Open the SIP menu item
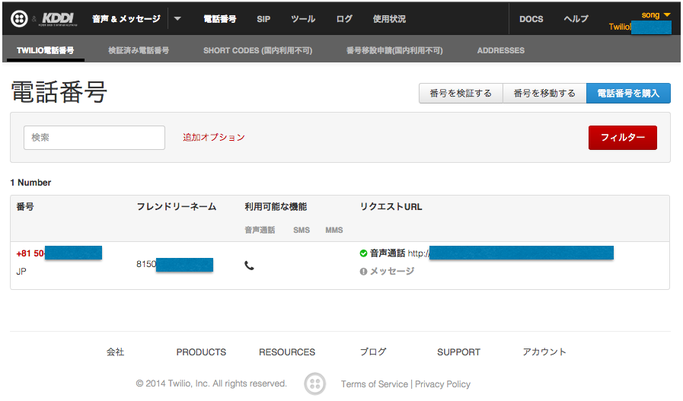This screenshot has height=401, width=683. (x=264, y=19)
